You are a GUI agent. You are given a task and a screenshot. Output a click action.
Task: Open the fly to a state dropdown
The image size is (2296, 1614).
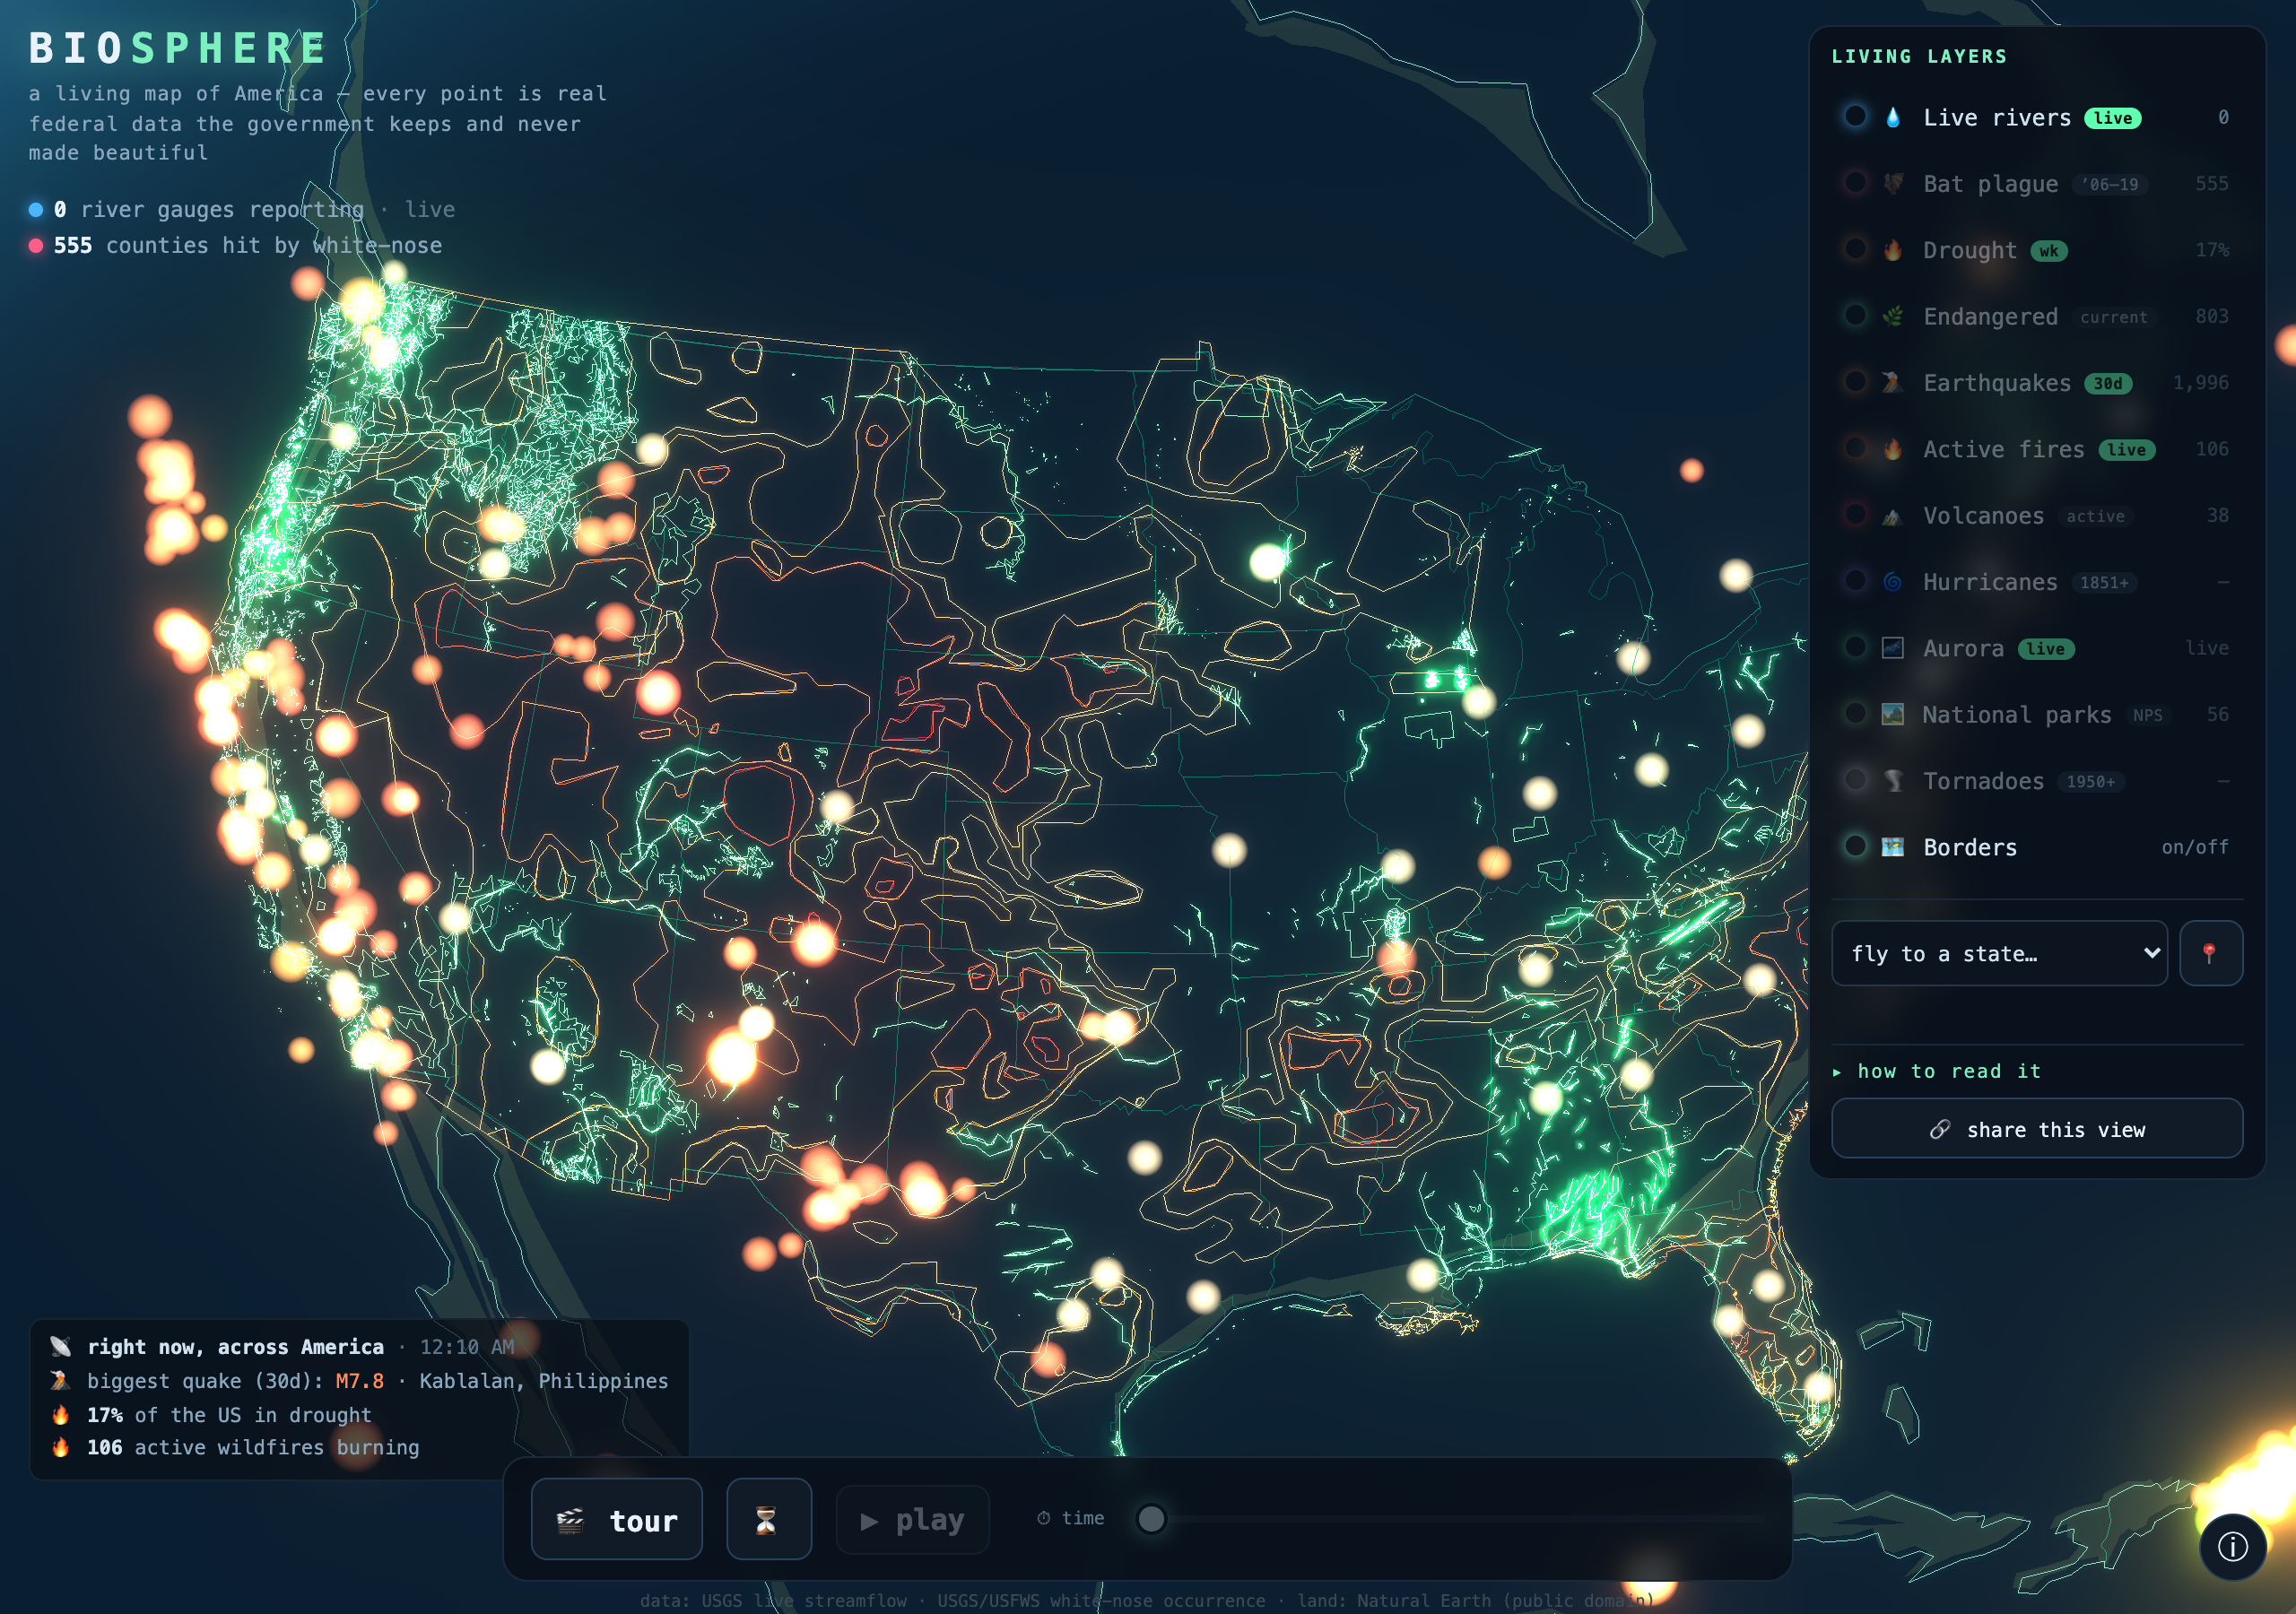pyautogui.click(x=1999, y=953)
